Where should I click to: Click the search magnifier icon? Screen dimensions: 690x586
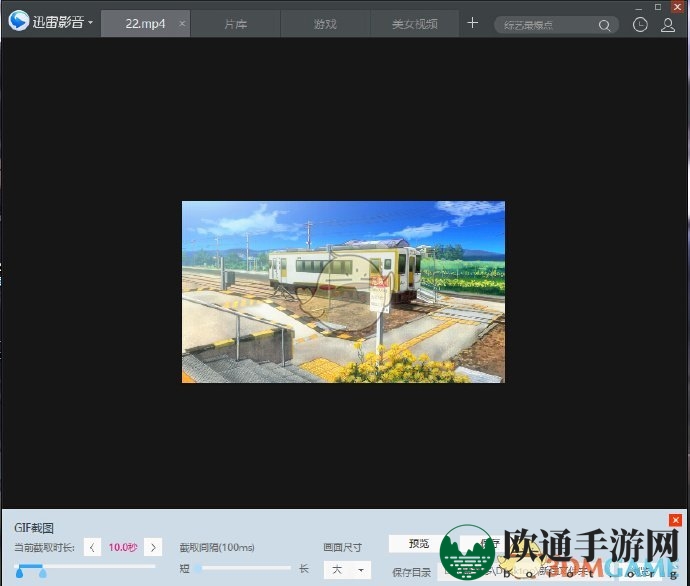(x=605, y=26)
